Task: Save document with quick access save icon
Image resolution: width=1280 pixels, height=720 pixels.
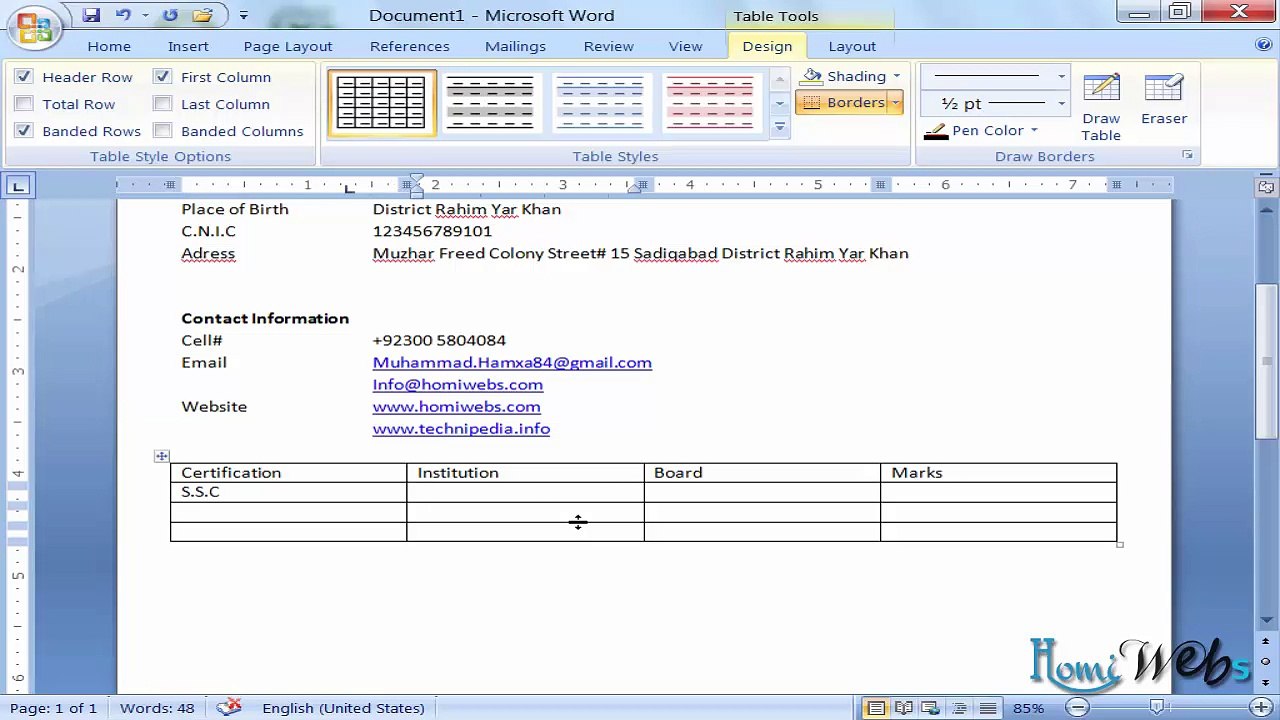Action: pos(91,15)
